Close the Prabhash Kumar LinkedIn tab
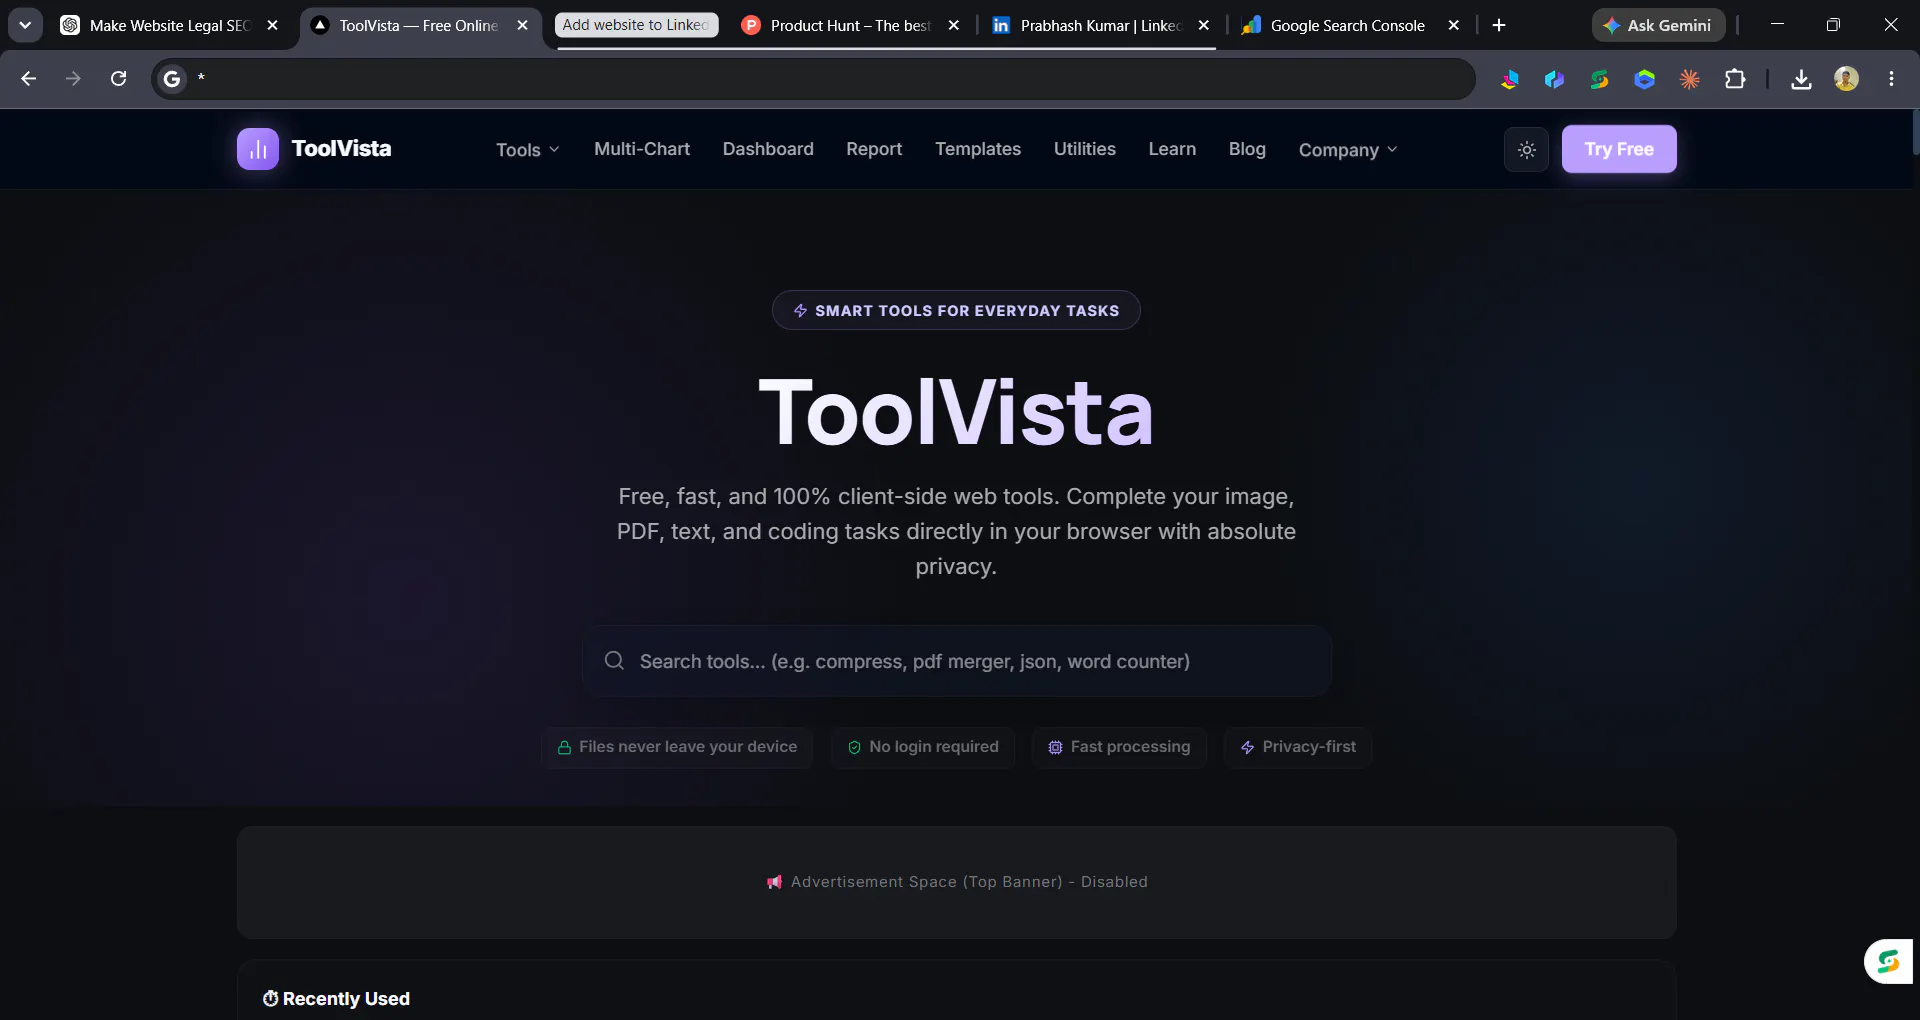This screenshot has height=1020, width=1920. 1203,25
